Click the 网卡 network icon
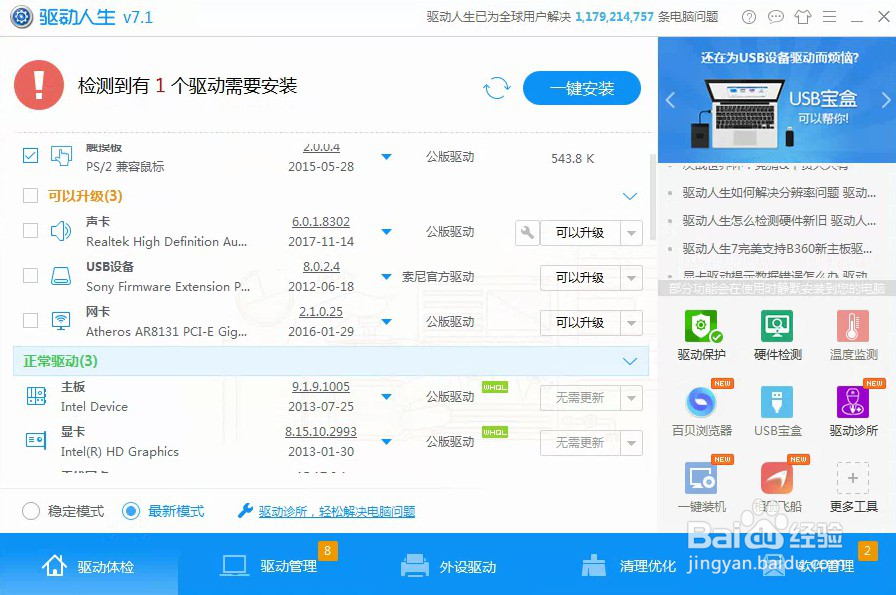The image size is (896, 595). pos(61,321)
